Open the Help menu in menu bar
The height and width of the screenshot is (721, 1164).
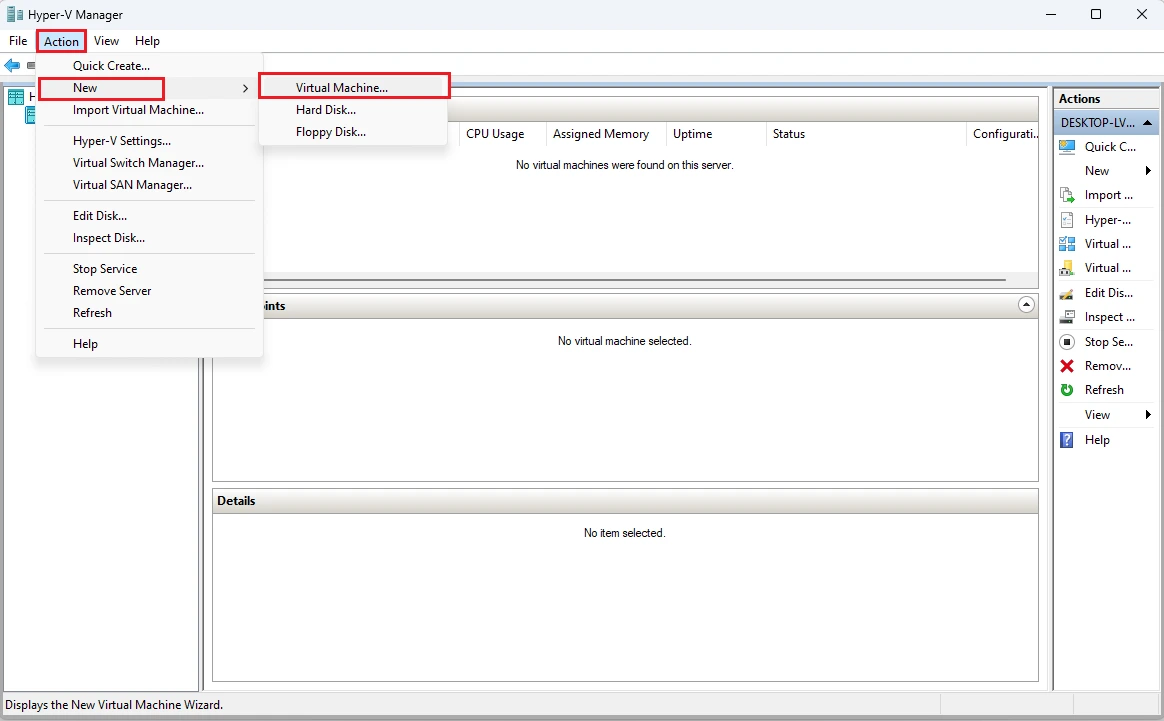tap(147, 41)
